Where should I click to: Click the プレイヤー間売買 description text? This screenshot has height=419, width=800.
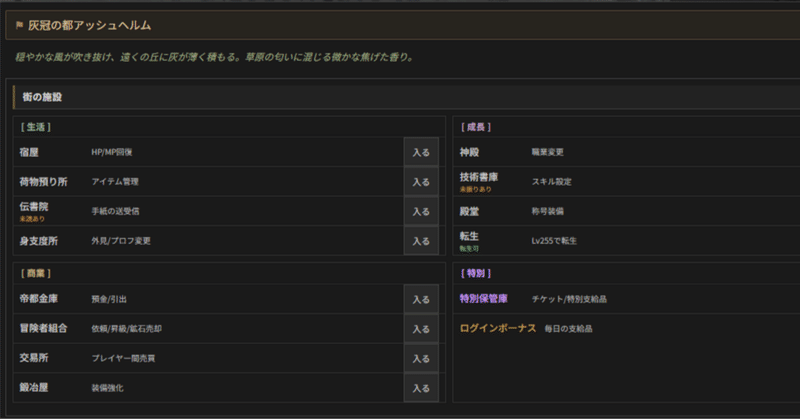click(x=123, y=358)
